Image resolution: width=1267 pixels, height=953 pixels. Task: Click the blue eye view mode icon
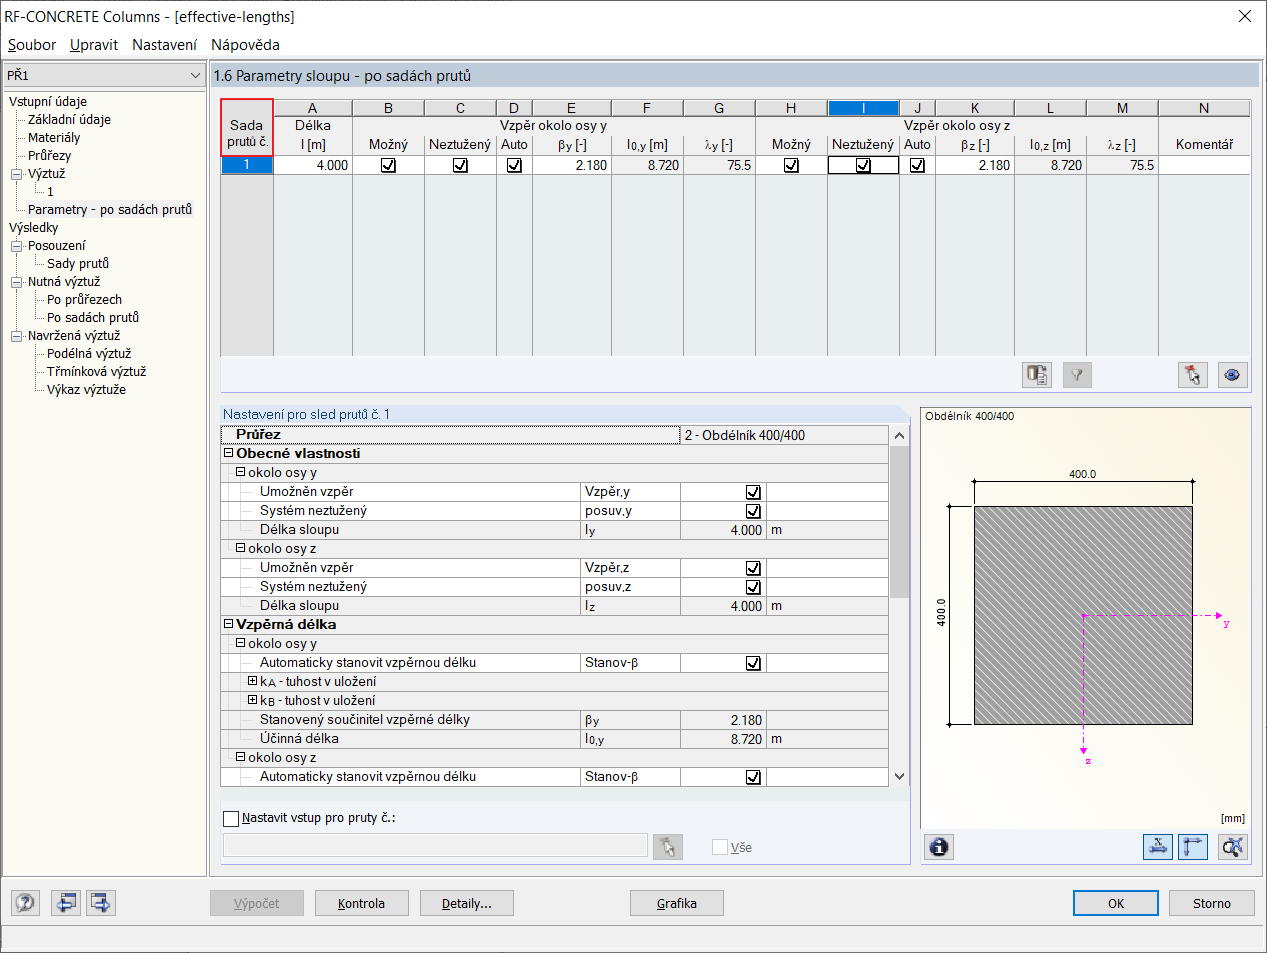coord(1232,375)
